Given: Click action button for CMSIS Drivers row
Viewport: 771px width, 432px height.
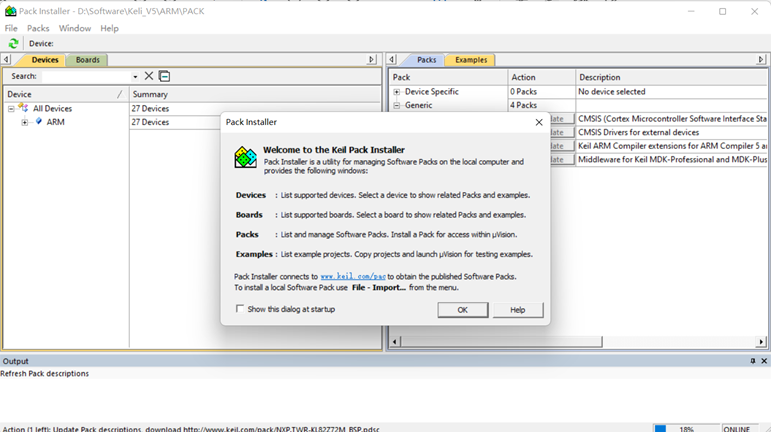Looking at the screenshot, I should click(x=562, y=132).
